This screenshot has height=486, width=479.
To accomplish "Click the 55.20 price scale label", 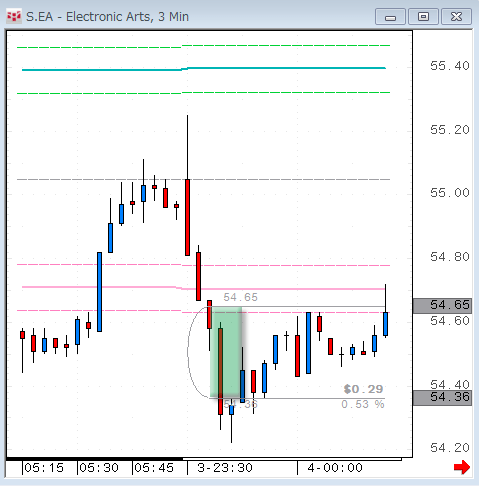I will click(x=450, y=130).
